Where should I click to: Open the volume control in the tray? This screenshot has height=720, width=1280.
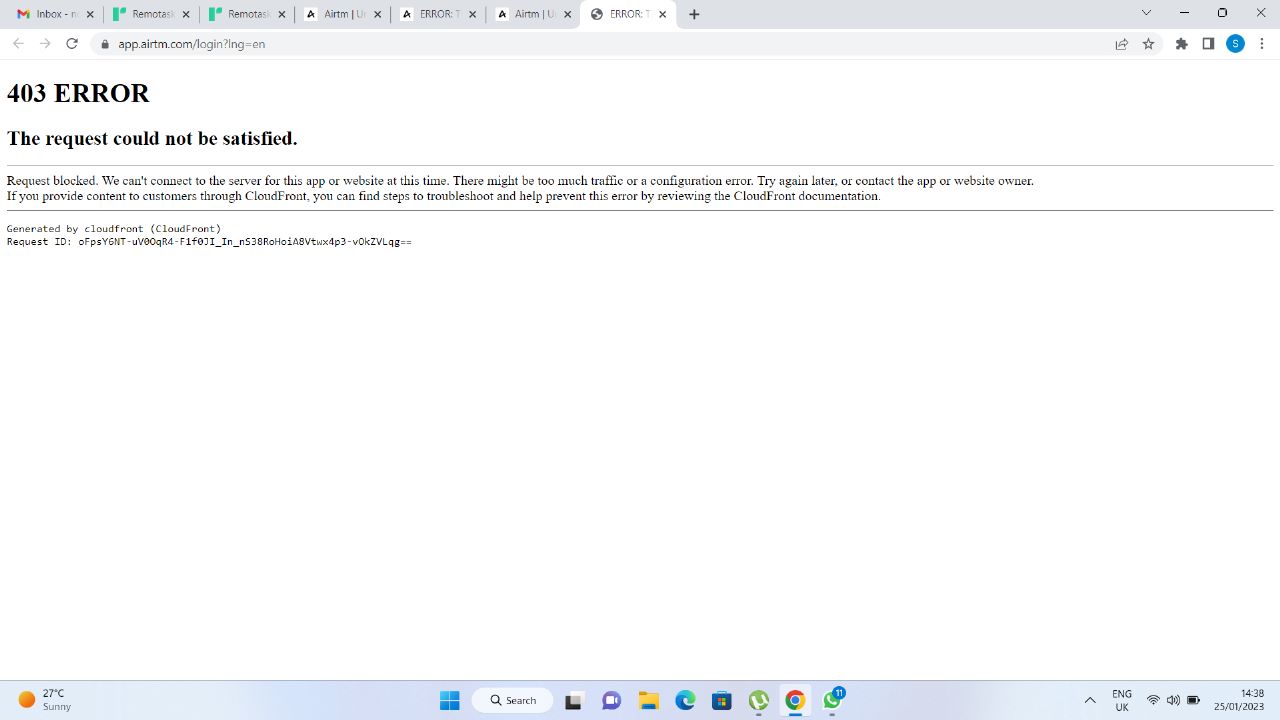[1173, 700]
